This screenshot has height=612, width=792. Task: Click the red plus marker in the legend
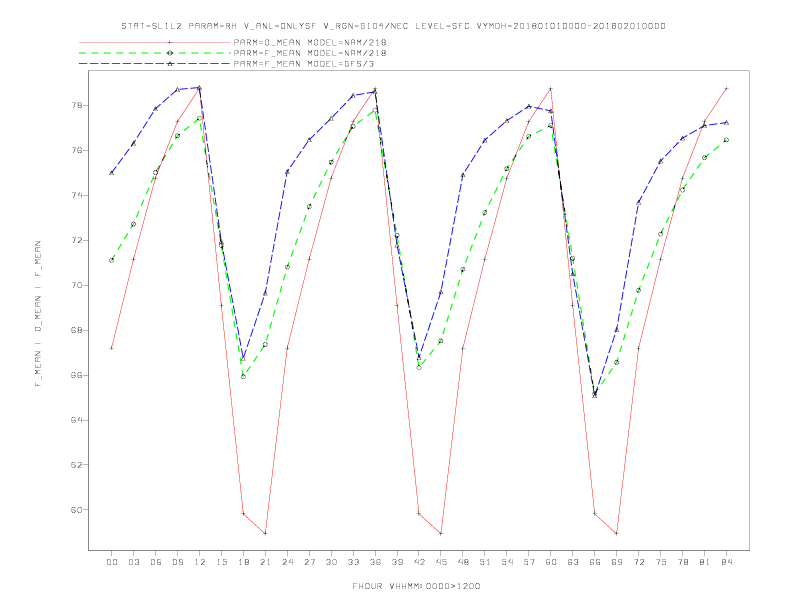(170, 42)
